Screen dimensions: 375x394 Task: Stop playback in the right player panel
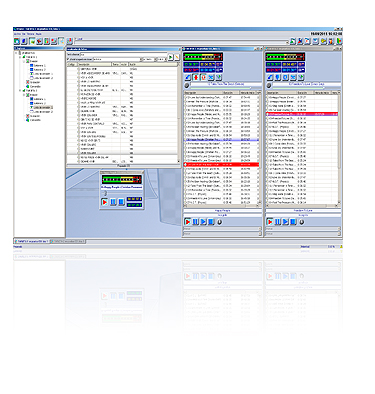(293, 222)
